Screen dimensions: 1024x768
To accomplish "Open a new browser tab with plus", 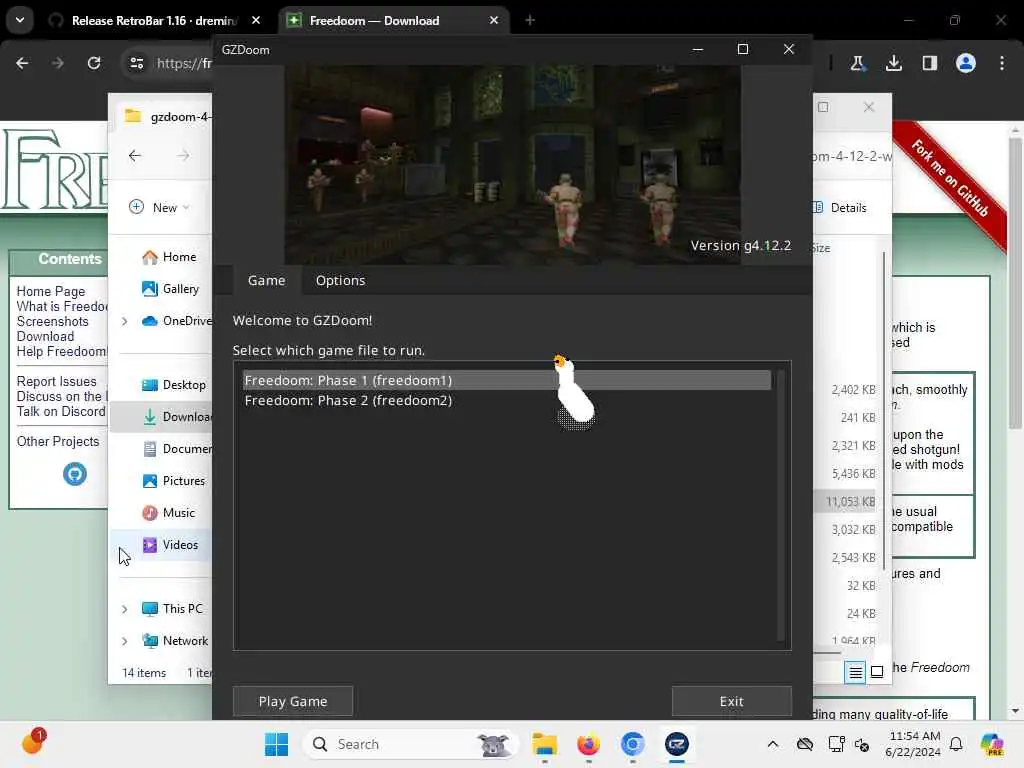I will click(x=530, y=21).
